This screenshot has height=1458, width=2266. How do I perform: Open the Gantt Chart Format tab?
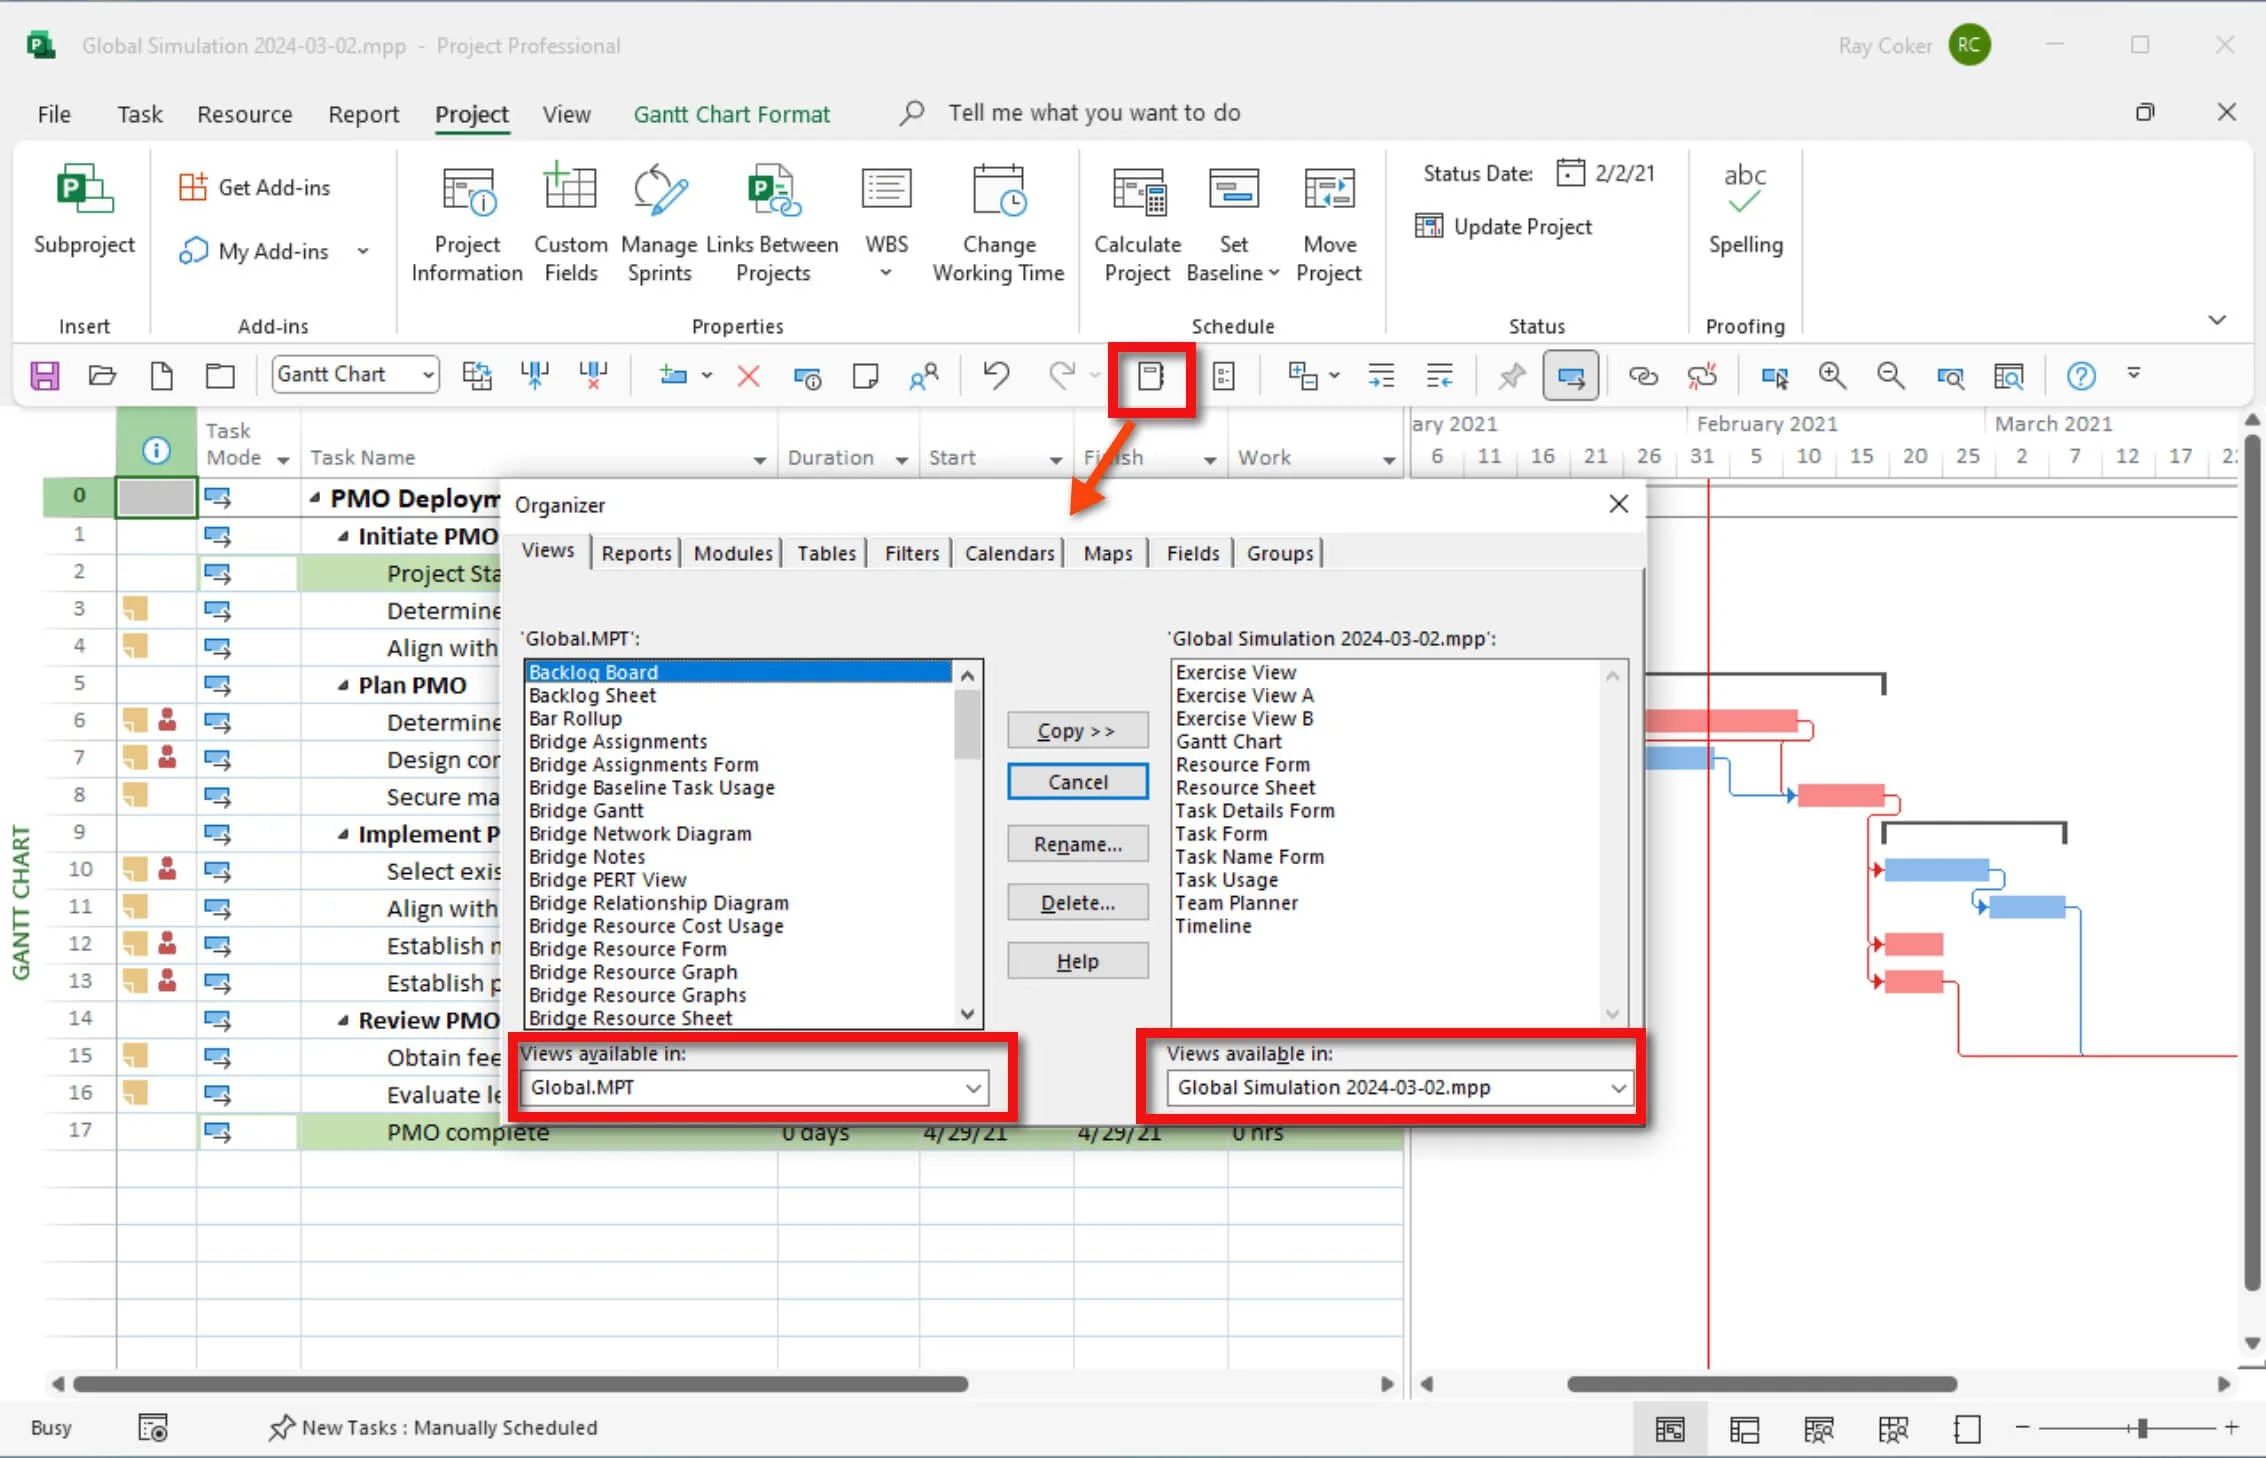732,114
